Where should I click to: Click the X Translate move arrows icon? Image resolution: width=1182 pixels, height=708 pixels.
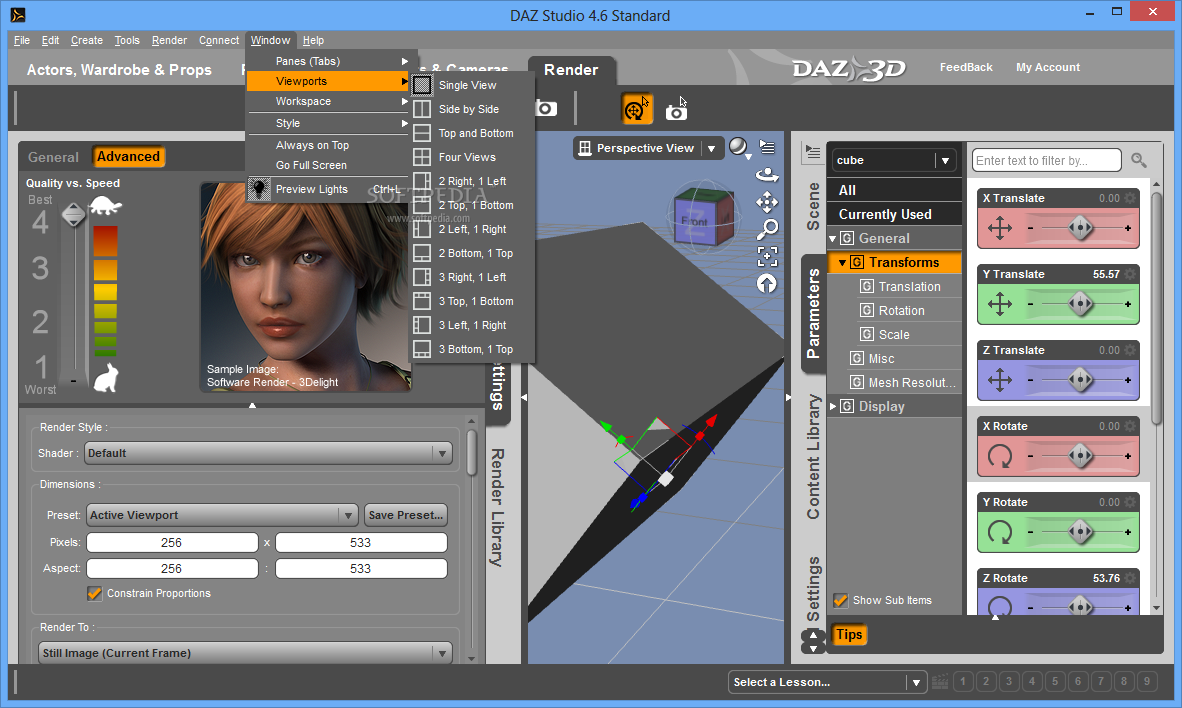click(1000, 228)
